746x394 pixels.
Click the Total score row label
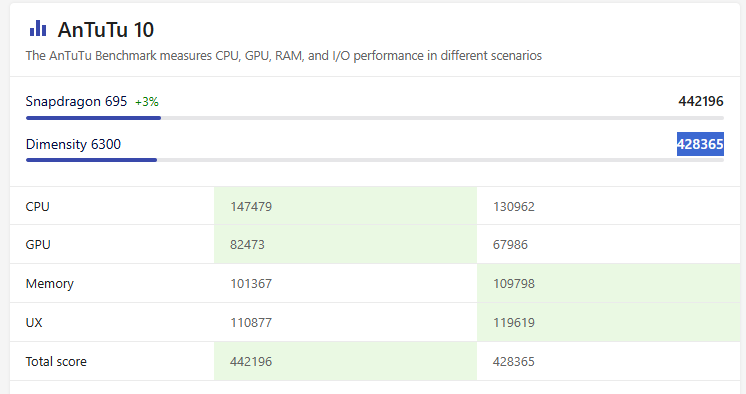coord(56,362)
